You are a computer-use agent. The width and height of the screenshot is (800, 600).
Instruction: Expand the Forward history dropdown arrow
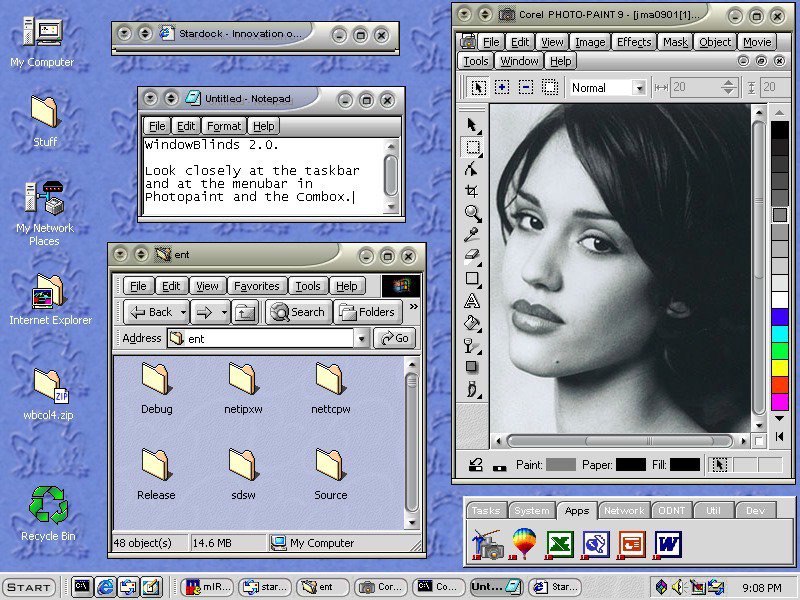coord(224,312)
